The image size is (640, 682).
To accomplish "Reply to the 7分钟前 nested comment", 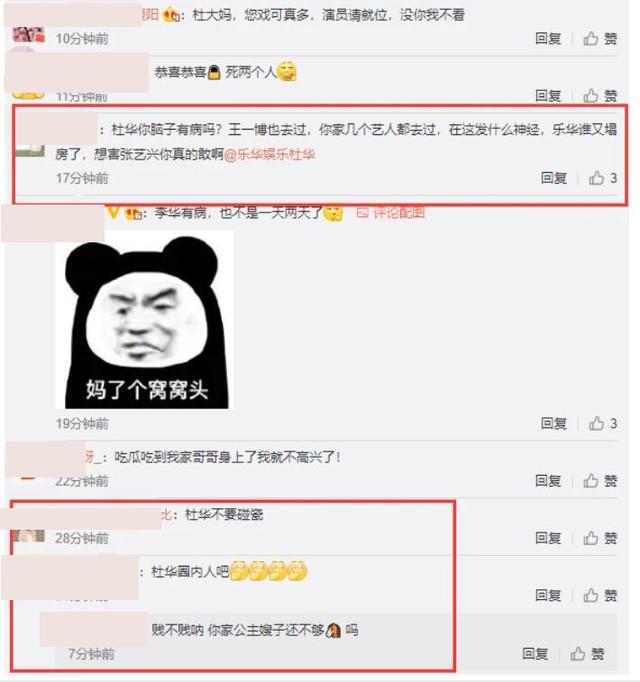I will (x=535, y=653).
